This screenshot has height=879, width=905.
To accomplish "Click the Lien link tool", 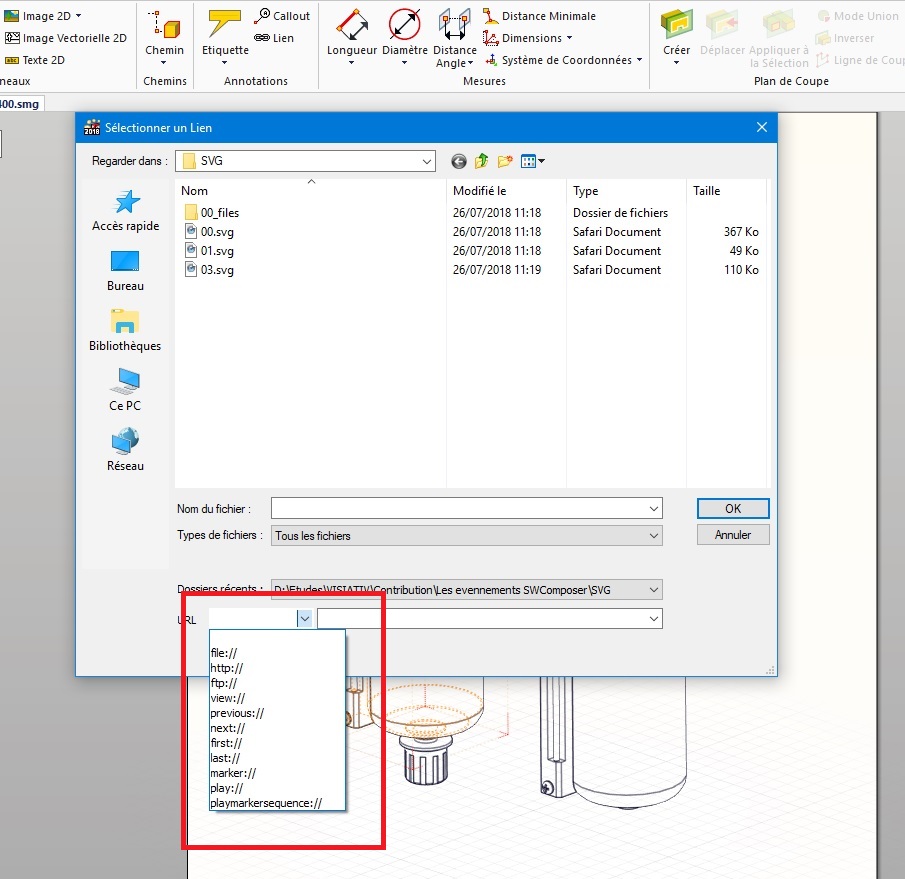I will (x=274, y=38).
